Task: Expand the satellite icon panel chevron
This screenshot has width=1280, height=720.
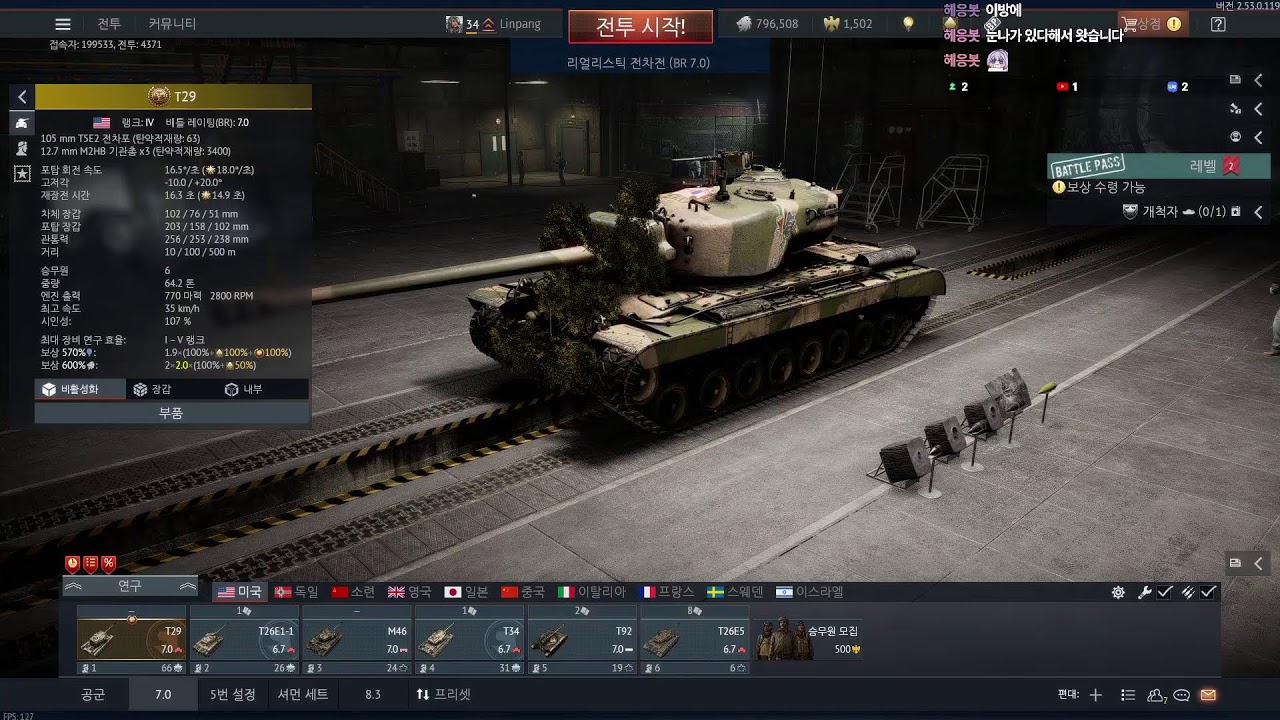Action: pyautogui.click(x=1258, y=109)
